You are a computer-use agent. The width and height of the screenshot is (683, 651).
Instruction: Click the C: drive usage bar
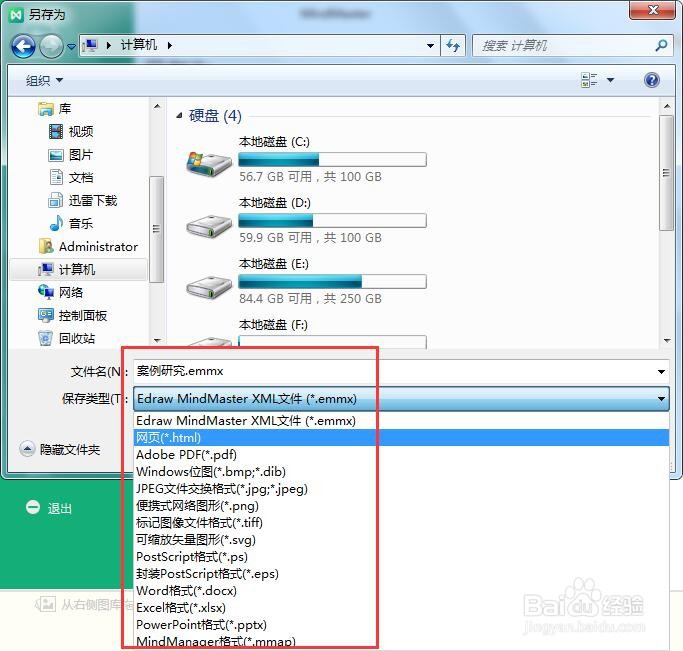pos(332,160)
